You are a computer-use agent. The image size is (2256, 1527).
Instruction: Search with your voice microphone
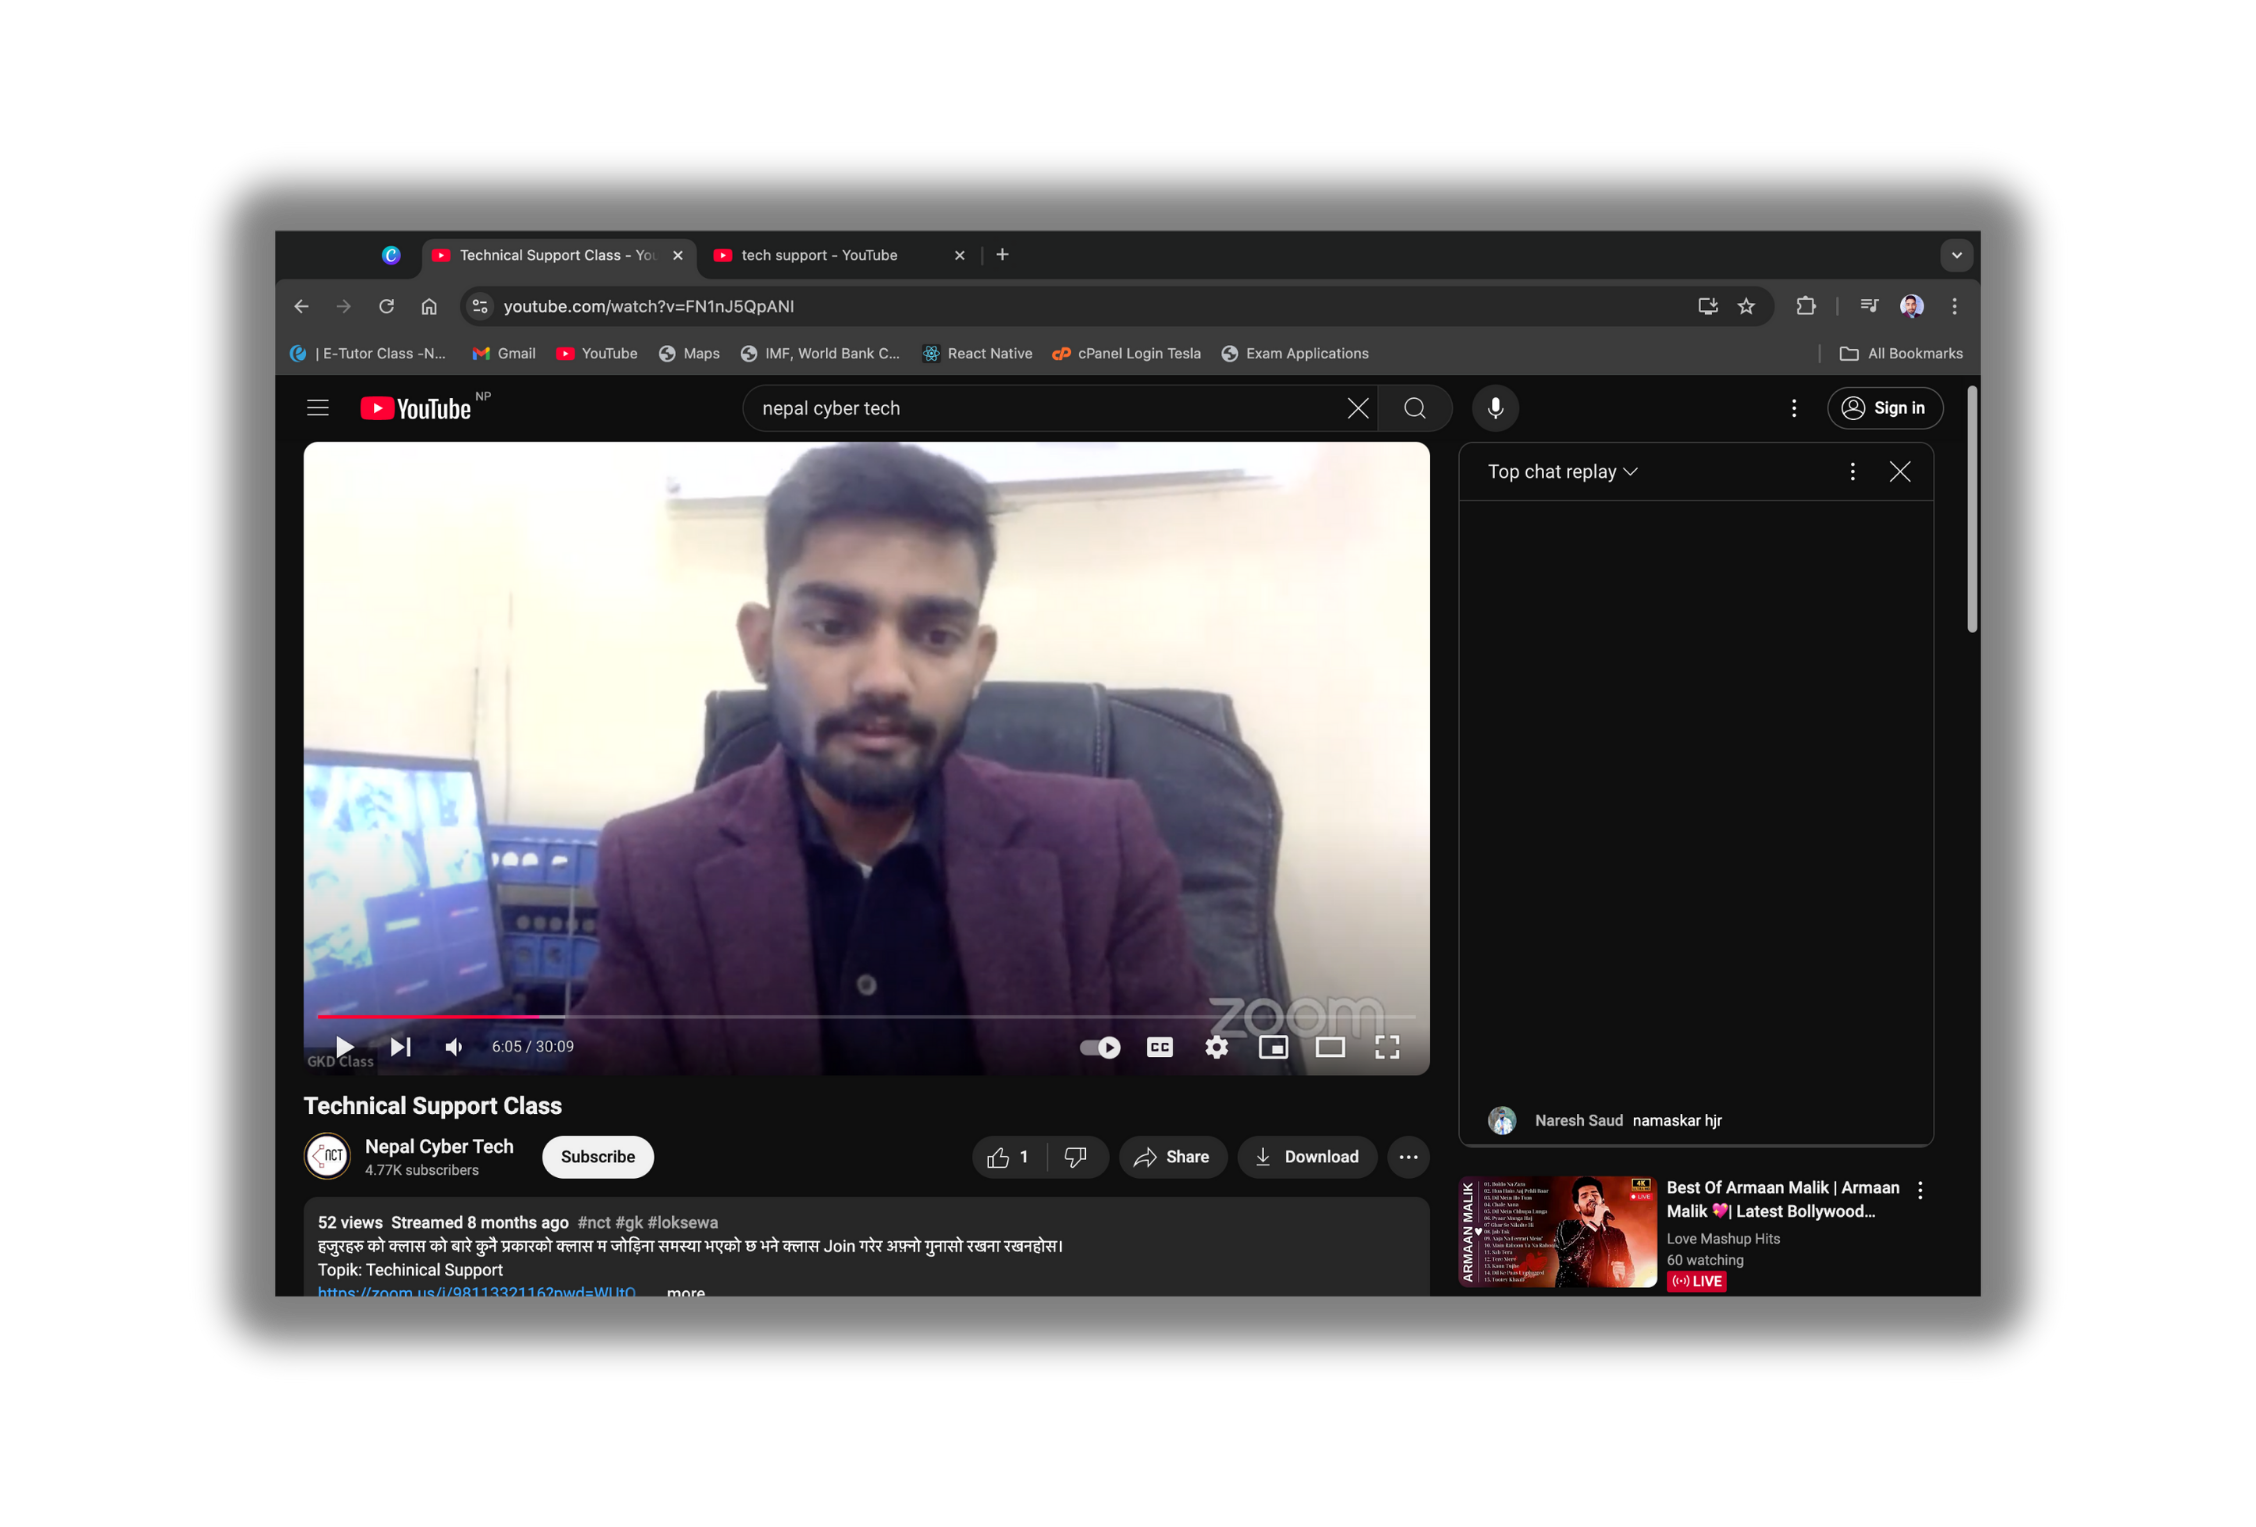(x=1495, y=408)
